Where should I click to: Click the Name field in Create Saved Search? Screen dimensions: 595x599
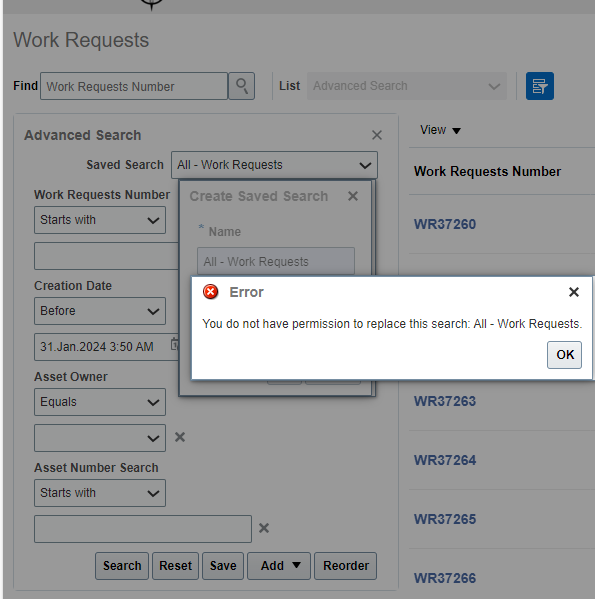coord(276,261)
